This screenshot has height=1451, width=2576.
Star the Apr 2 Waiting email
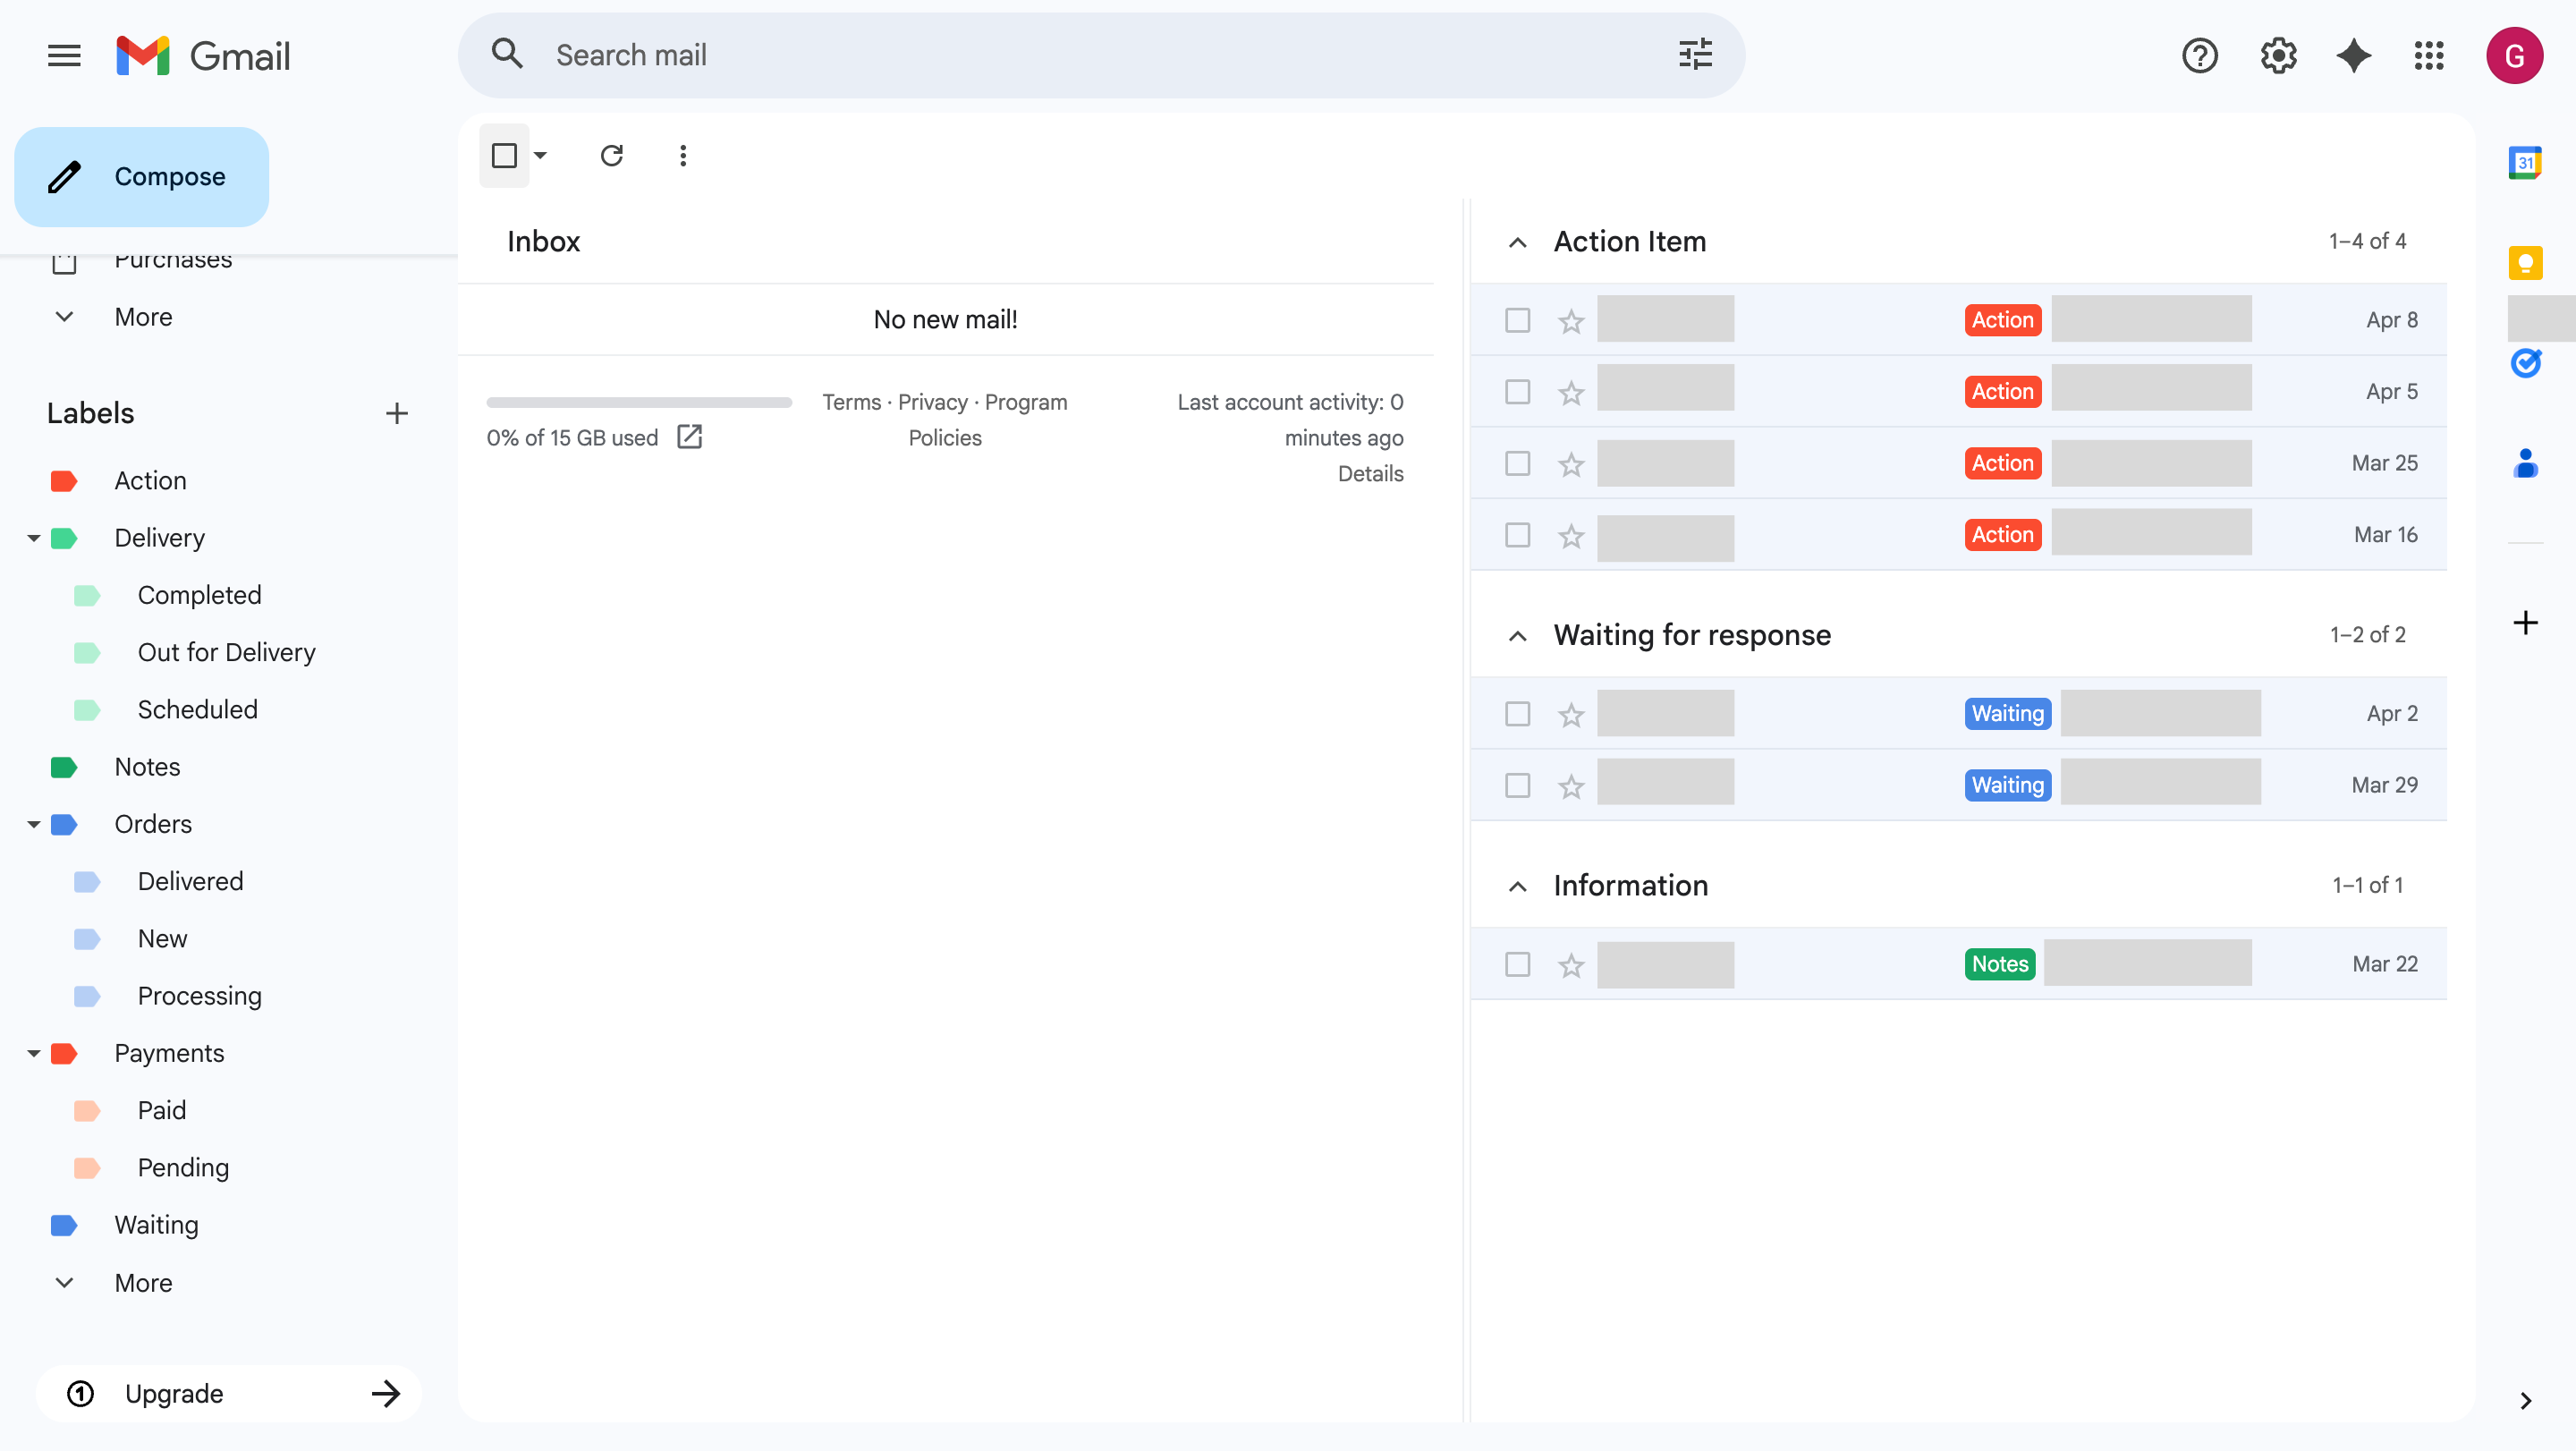pyautogui.click(x=1571, y=714)
